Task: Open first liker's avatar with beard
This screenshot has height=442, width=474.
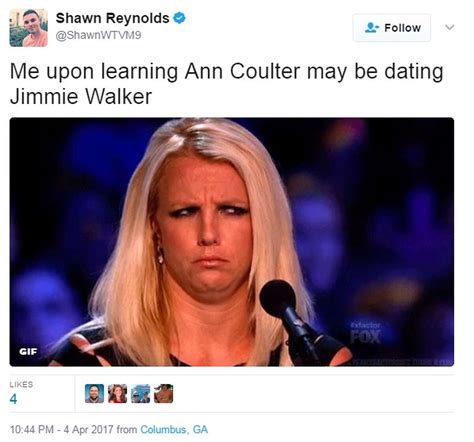Action: click(94, 393)
